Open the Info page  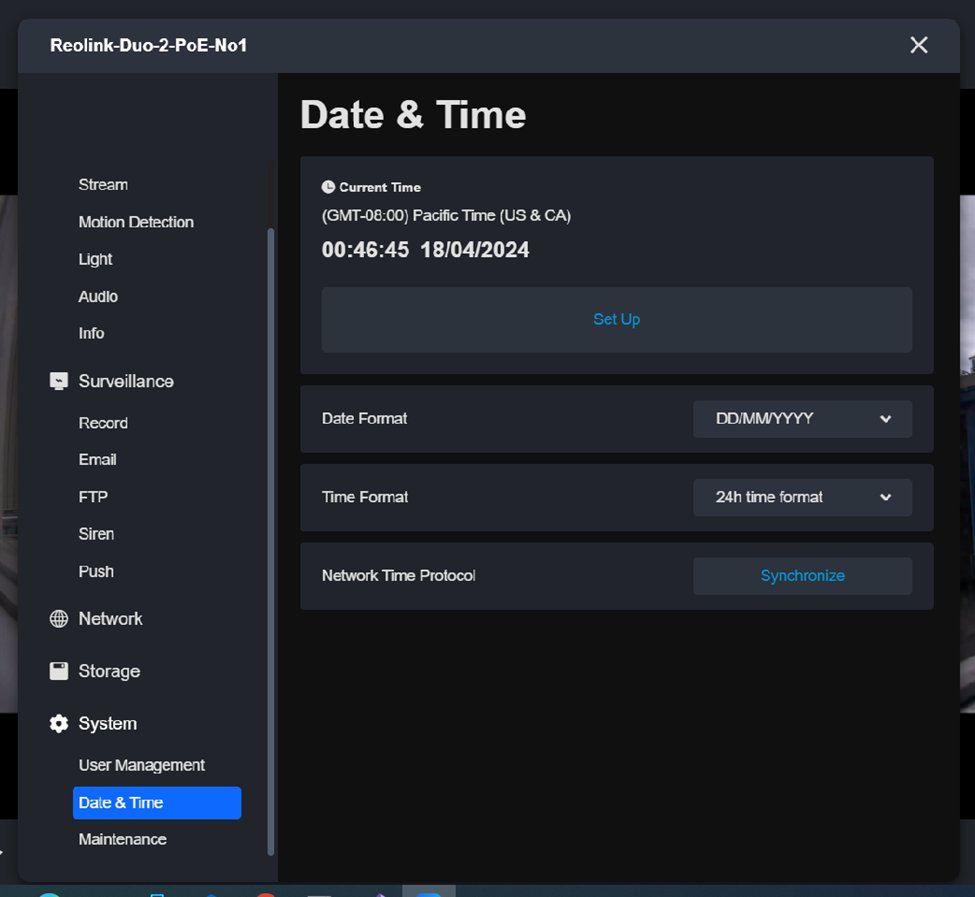pyautogui.click(x=91, y=333)
